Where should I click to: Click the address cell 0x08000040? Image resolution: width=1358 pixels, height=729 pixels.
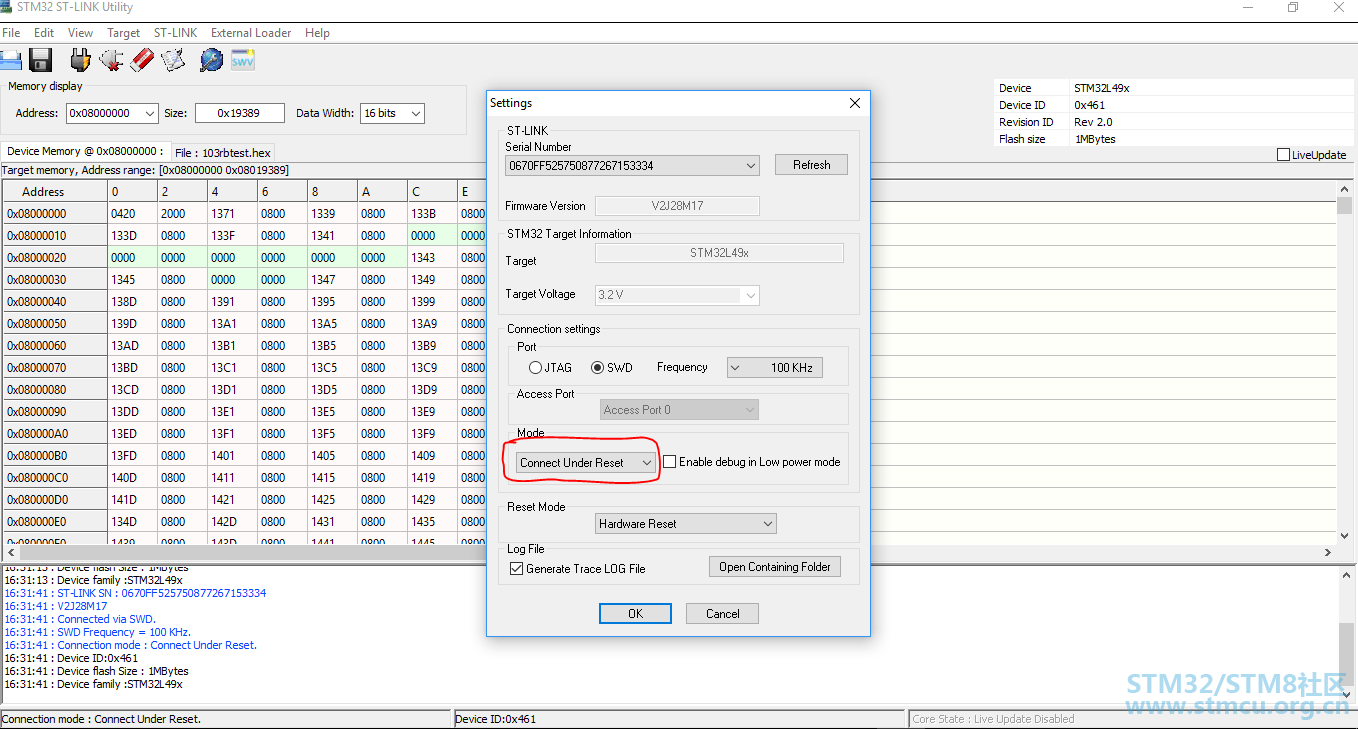tap(55, 302)
